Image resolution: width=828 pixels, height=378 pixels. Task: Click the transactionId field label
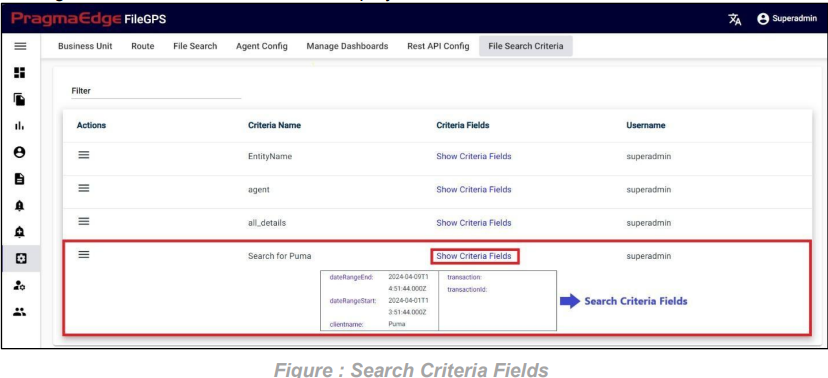467,289
